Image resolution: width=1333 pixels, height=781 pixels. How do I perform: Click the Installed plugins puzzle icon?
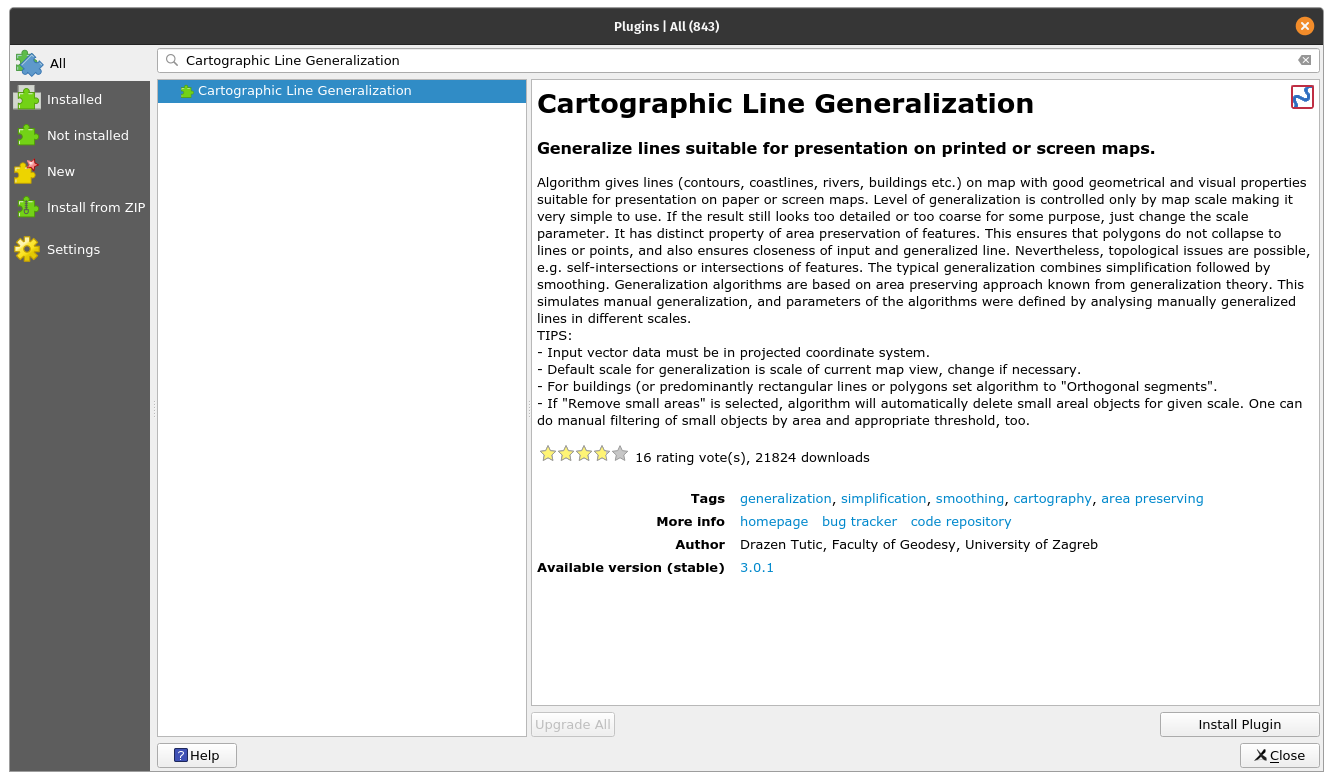coord(27,99)
